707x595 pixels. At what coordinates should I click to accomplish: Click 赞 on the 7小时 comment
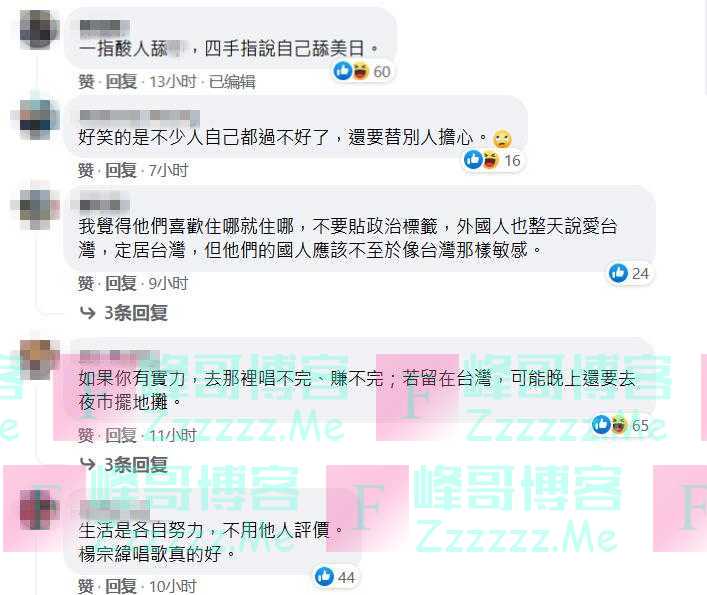86,170
